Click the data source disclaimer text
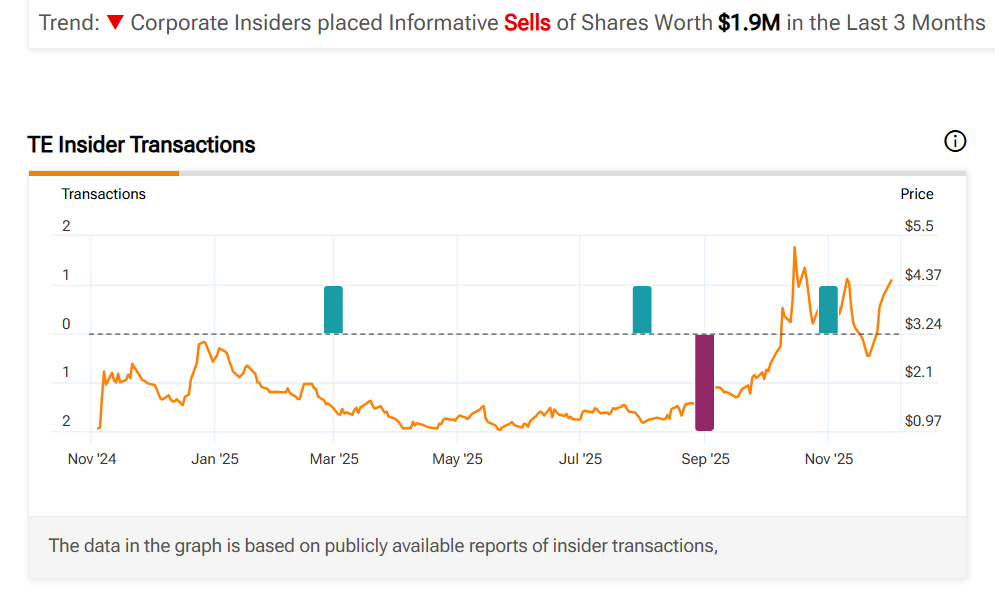The image size is (995, 605). tap(384, 546)
